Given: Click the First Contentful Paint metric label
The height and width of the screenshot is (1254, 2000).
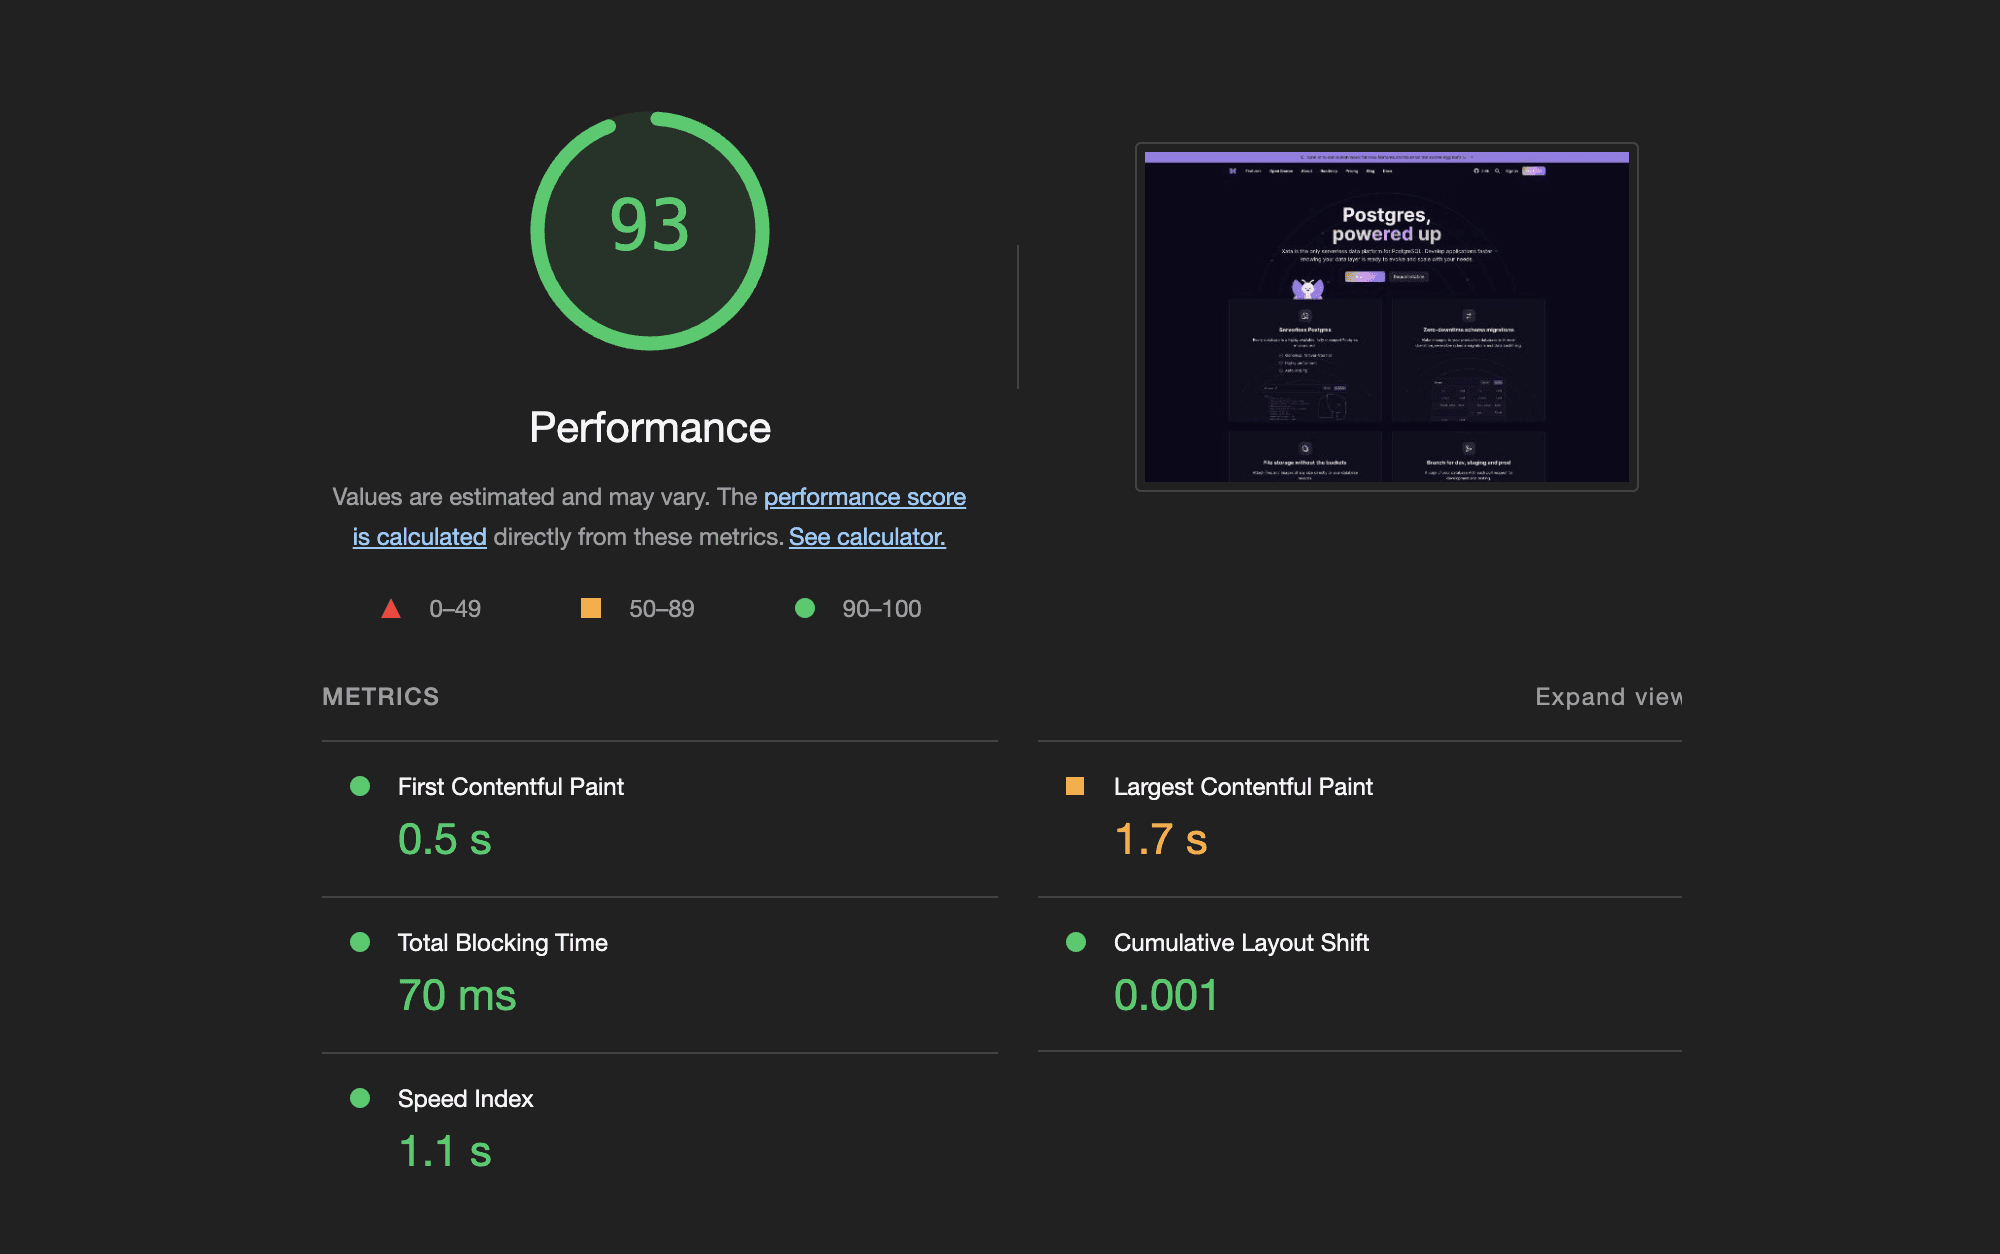Looking at the screenshot, I should (x=510, y=787).
